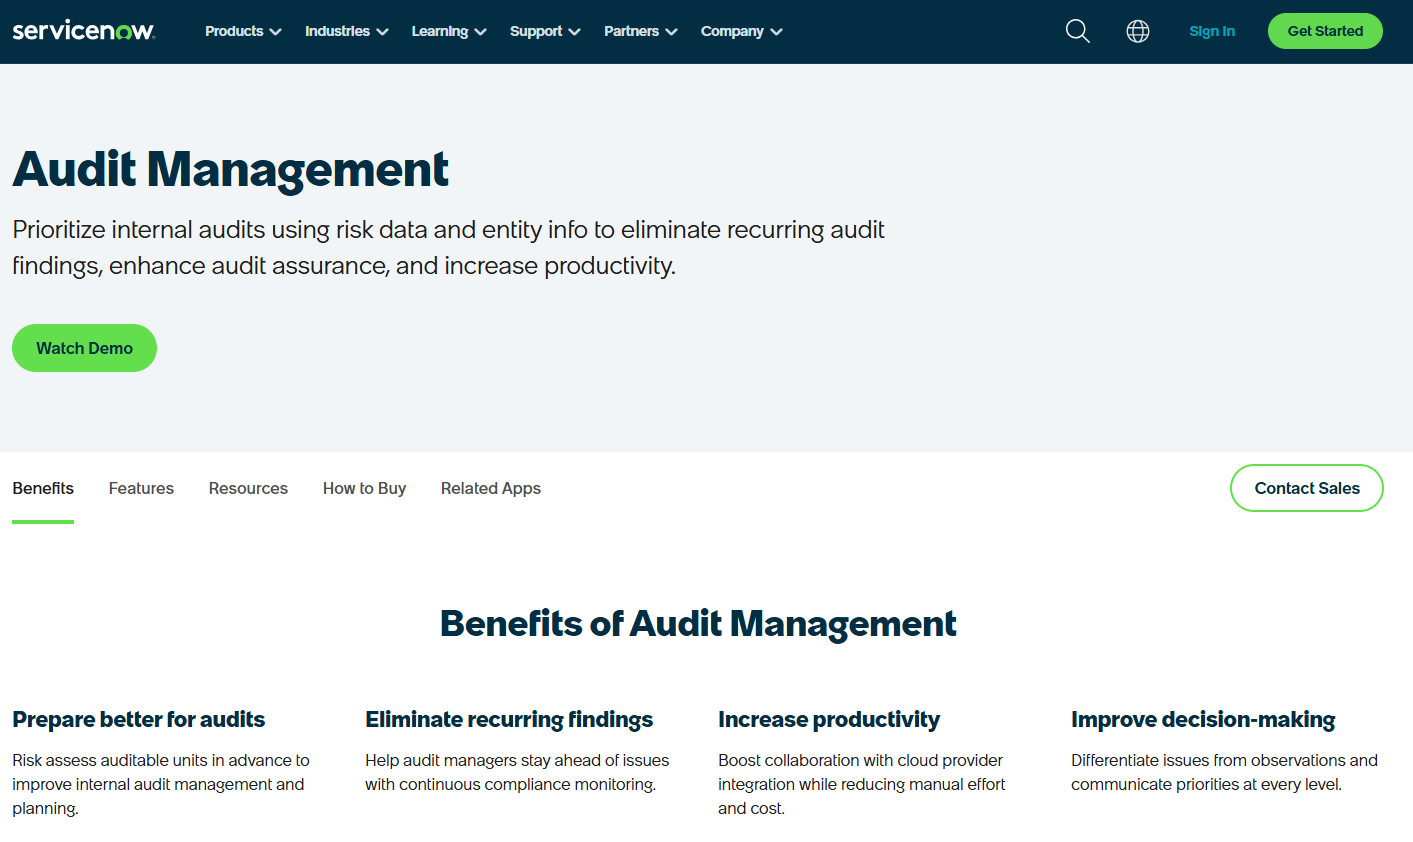
Task: Expand the Products menu
Action: 243,31
